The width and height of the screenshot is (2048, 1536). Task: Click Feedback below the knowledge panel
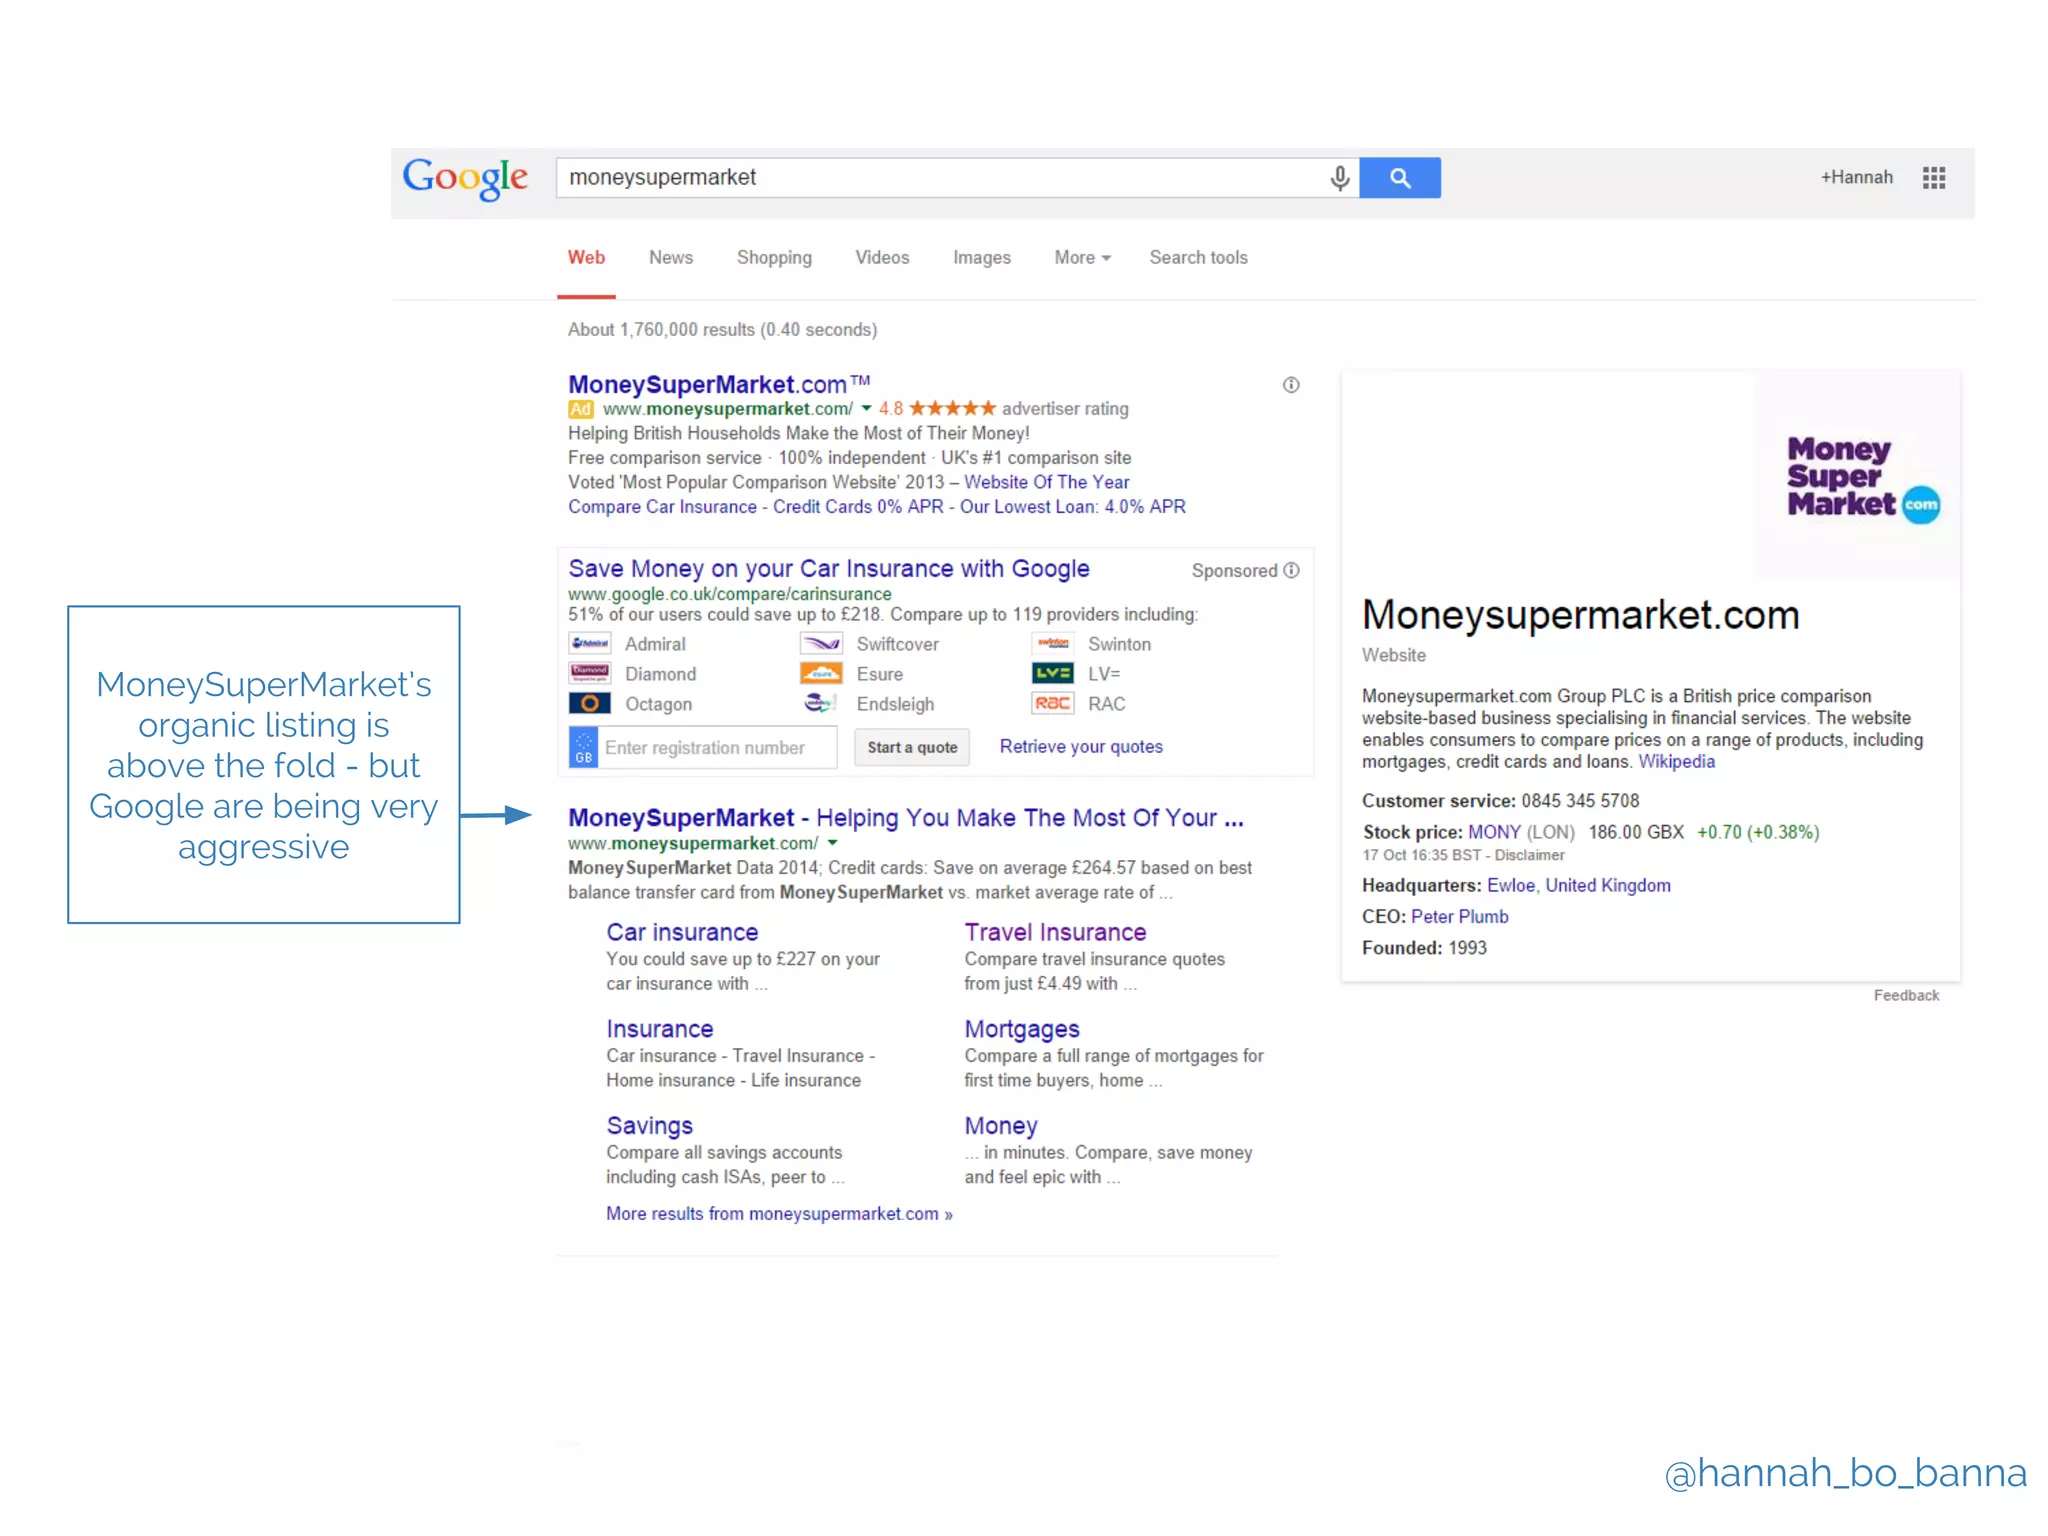(x=1906, y=996)
